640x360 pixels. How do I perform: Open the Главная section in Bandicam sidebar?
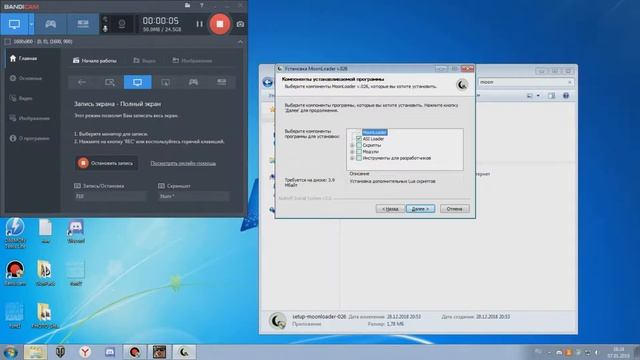(x=24, y=58)
